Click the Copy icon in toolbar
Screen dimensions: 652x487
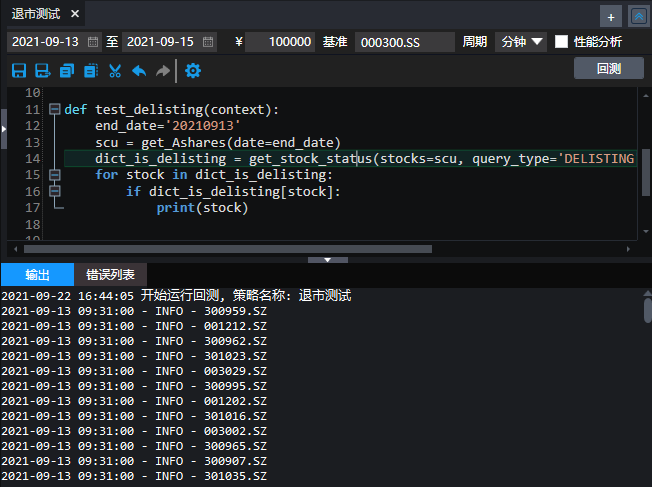66,71
